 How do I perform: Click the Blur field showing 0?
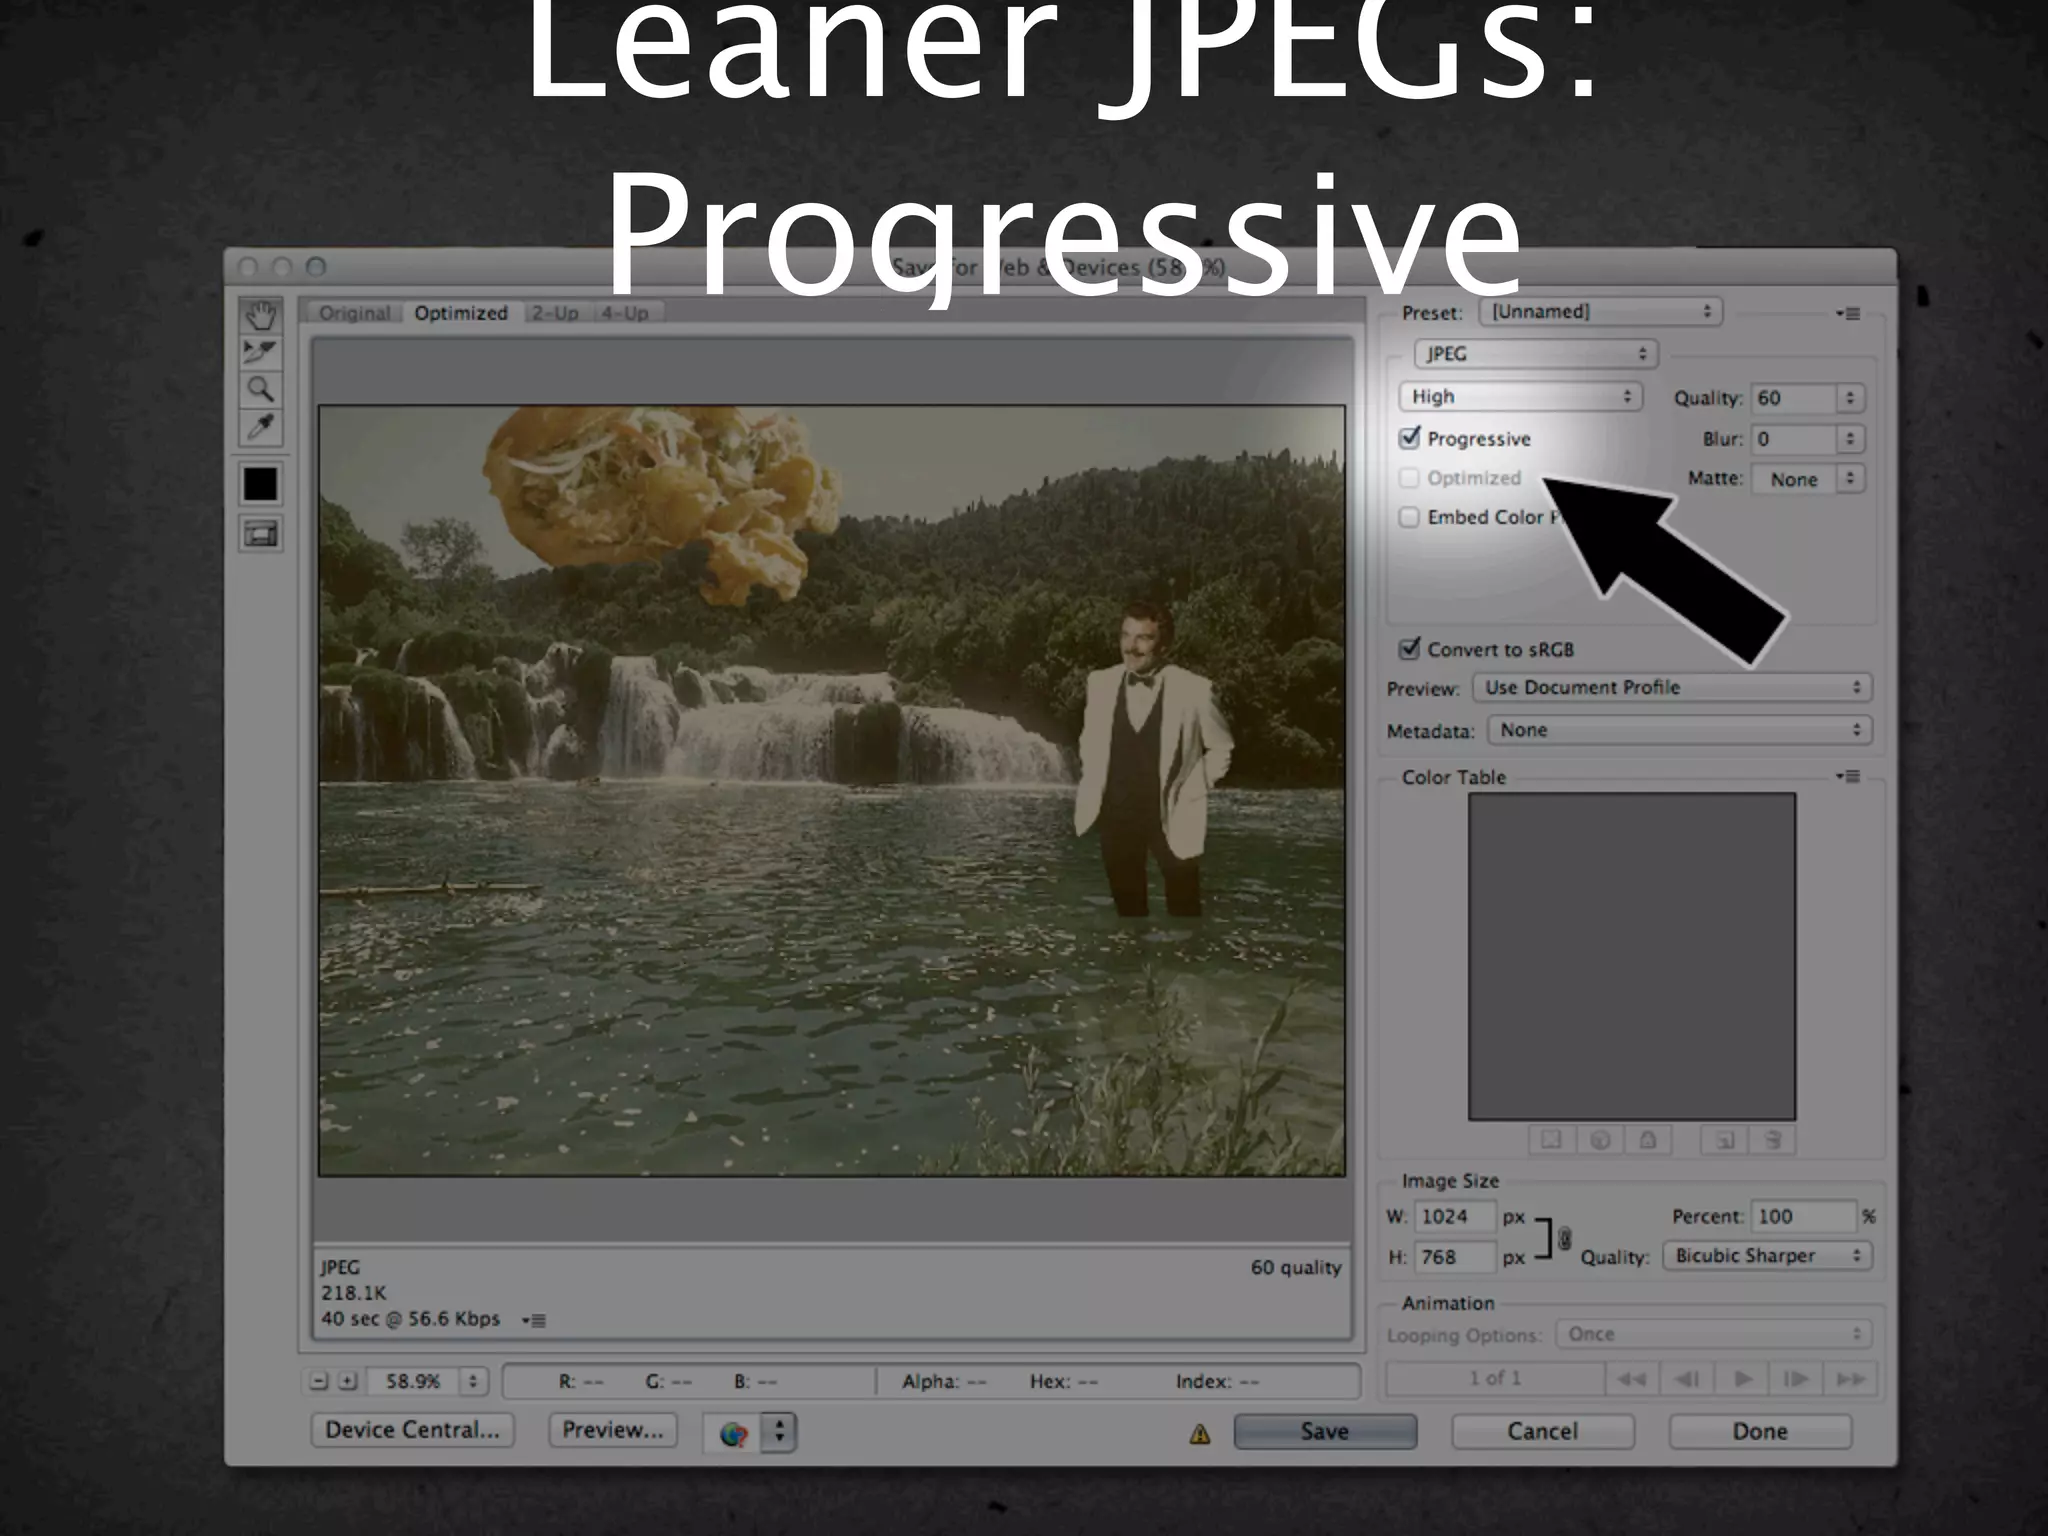click(x=1794, y=439)
